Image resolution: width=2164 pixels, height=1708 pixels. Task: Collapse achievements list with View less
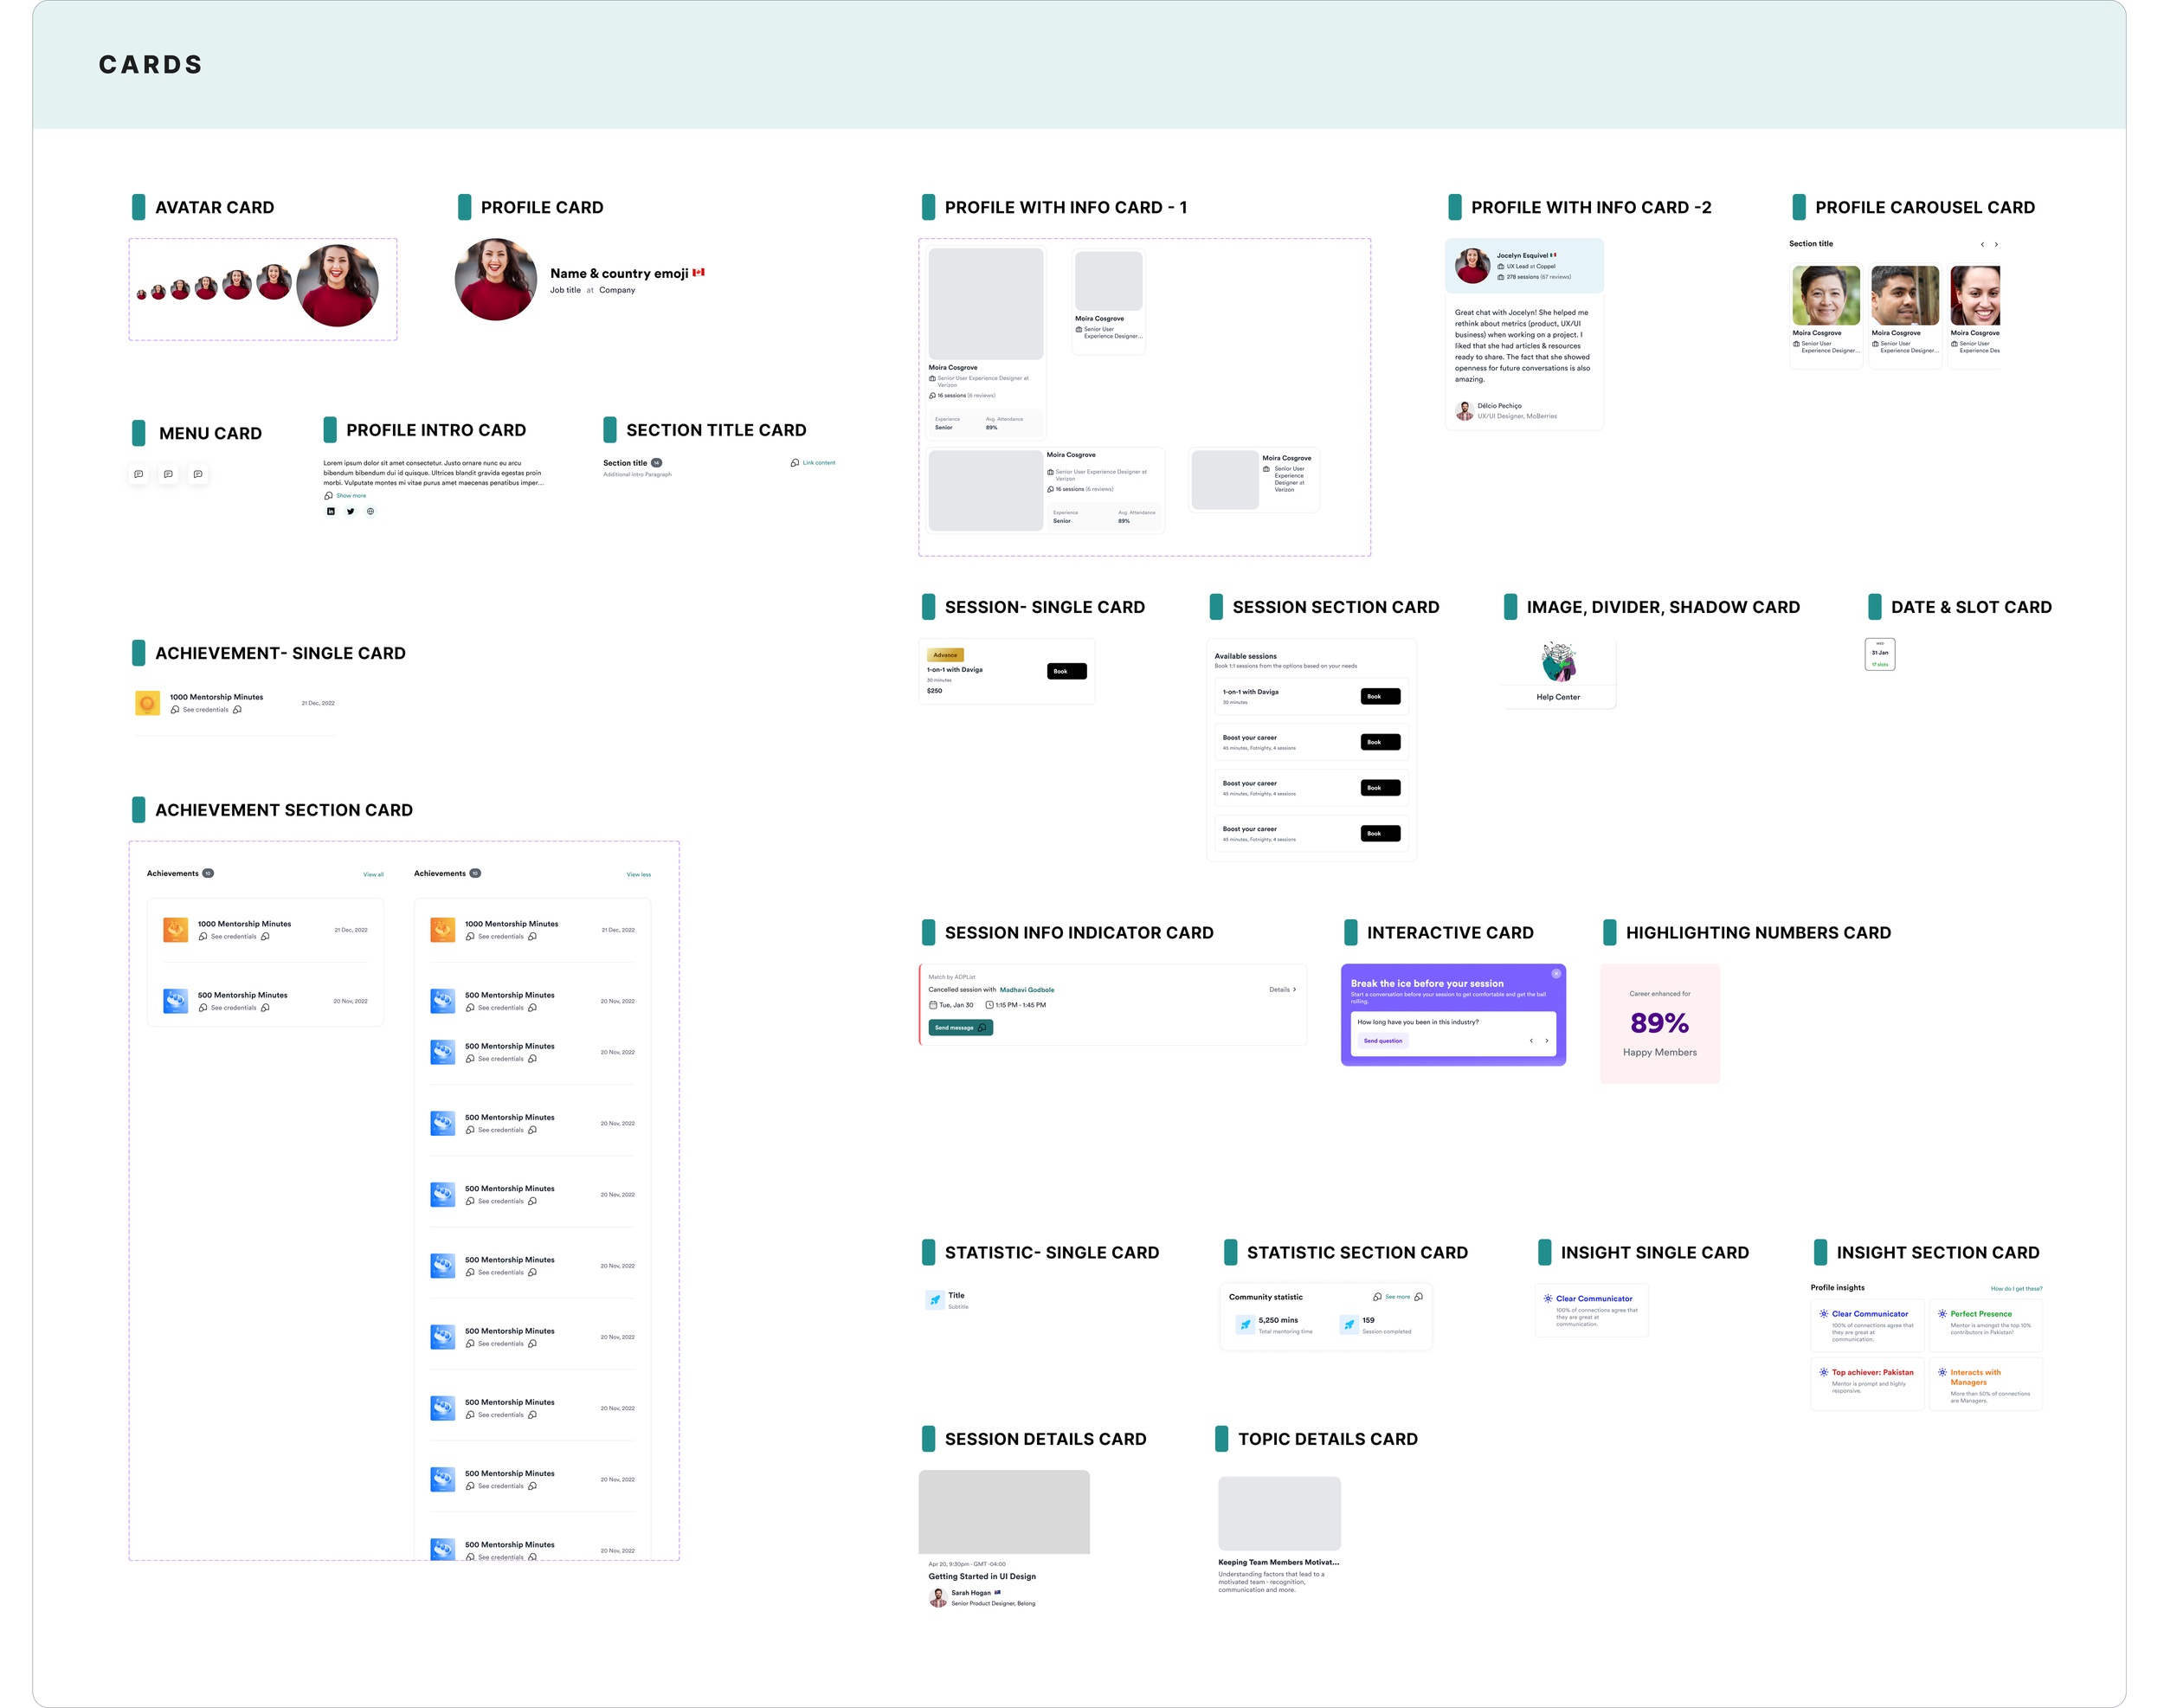point(638,874)
